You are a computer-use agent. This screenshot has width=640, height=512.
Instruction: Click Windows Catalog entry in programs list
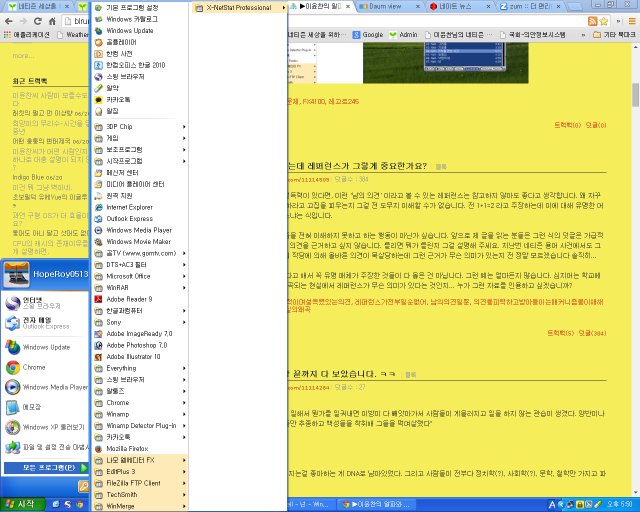click(x=131, y=19)
